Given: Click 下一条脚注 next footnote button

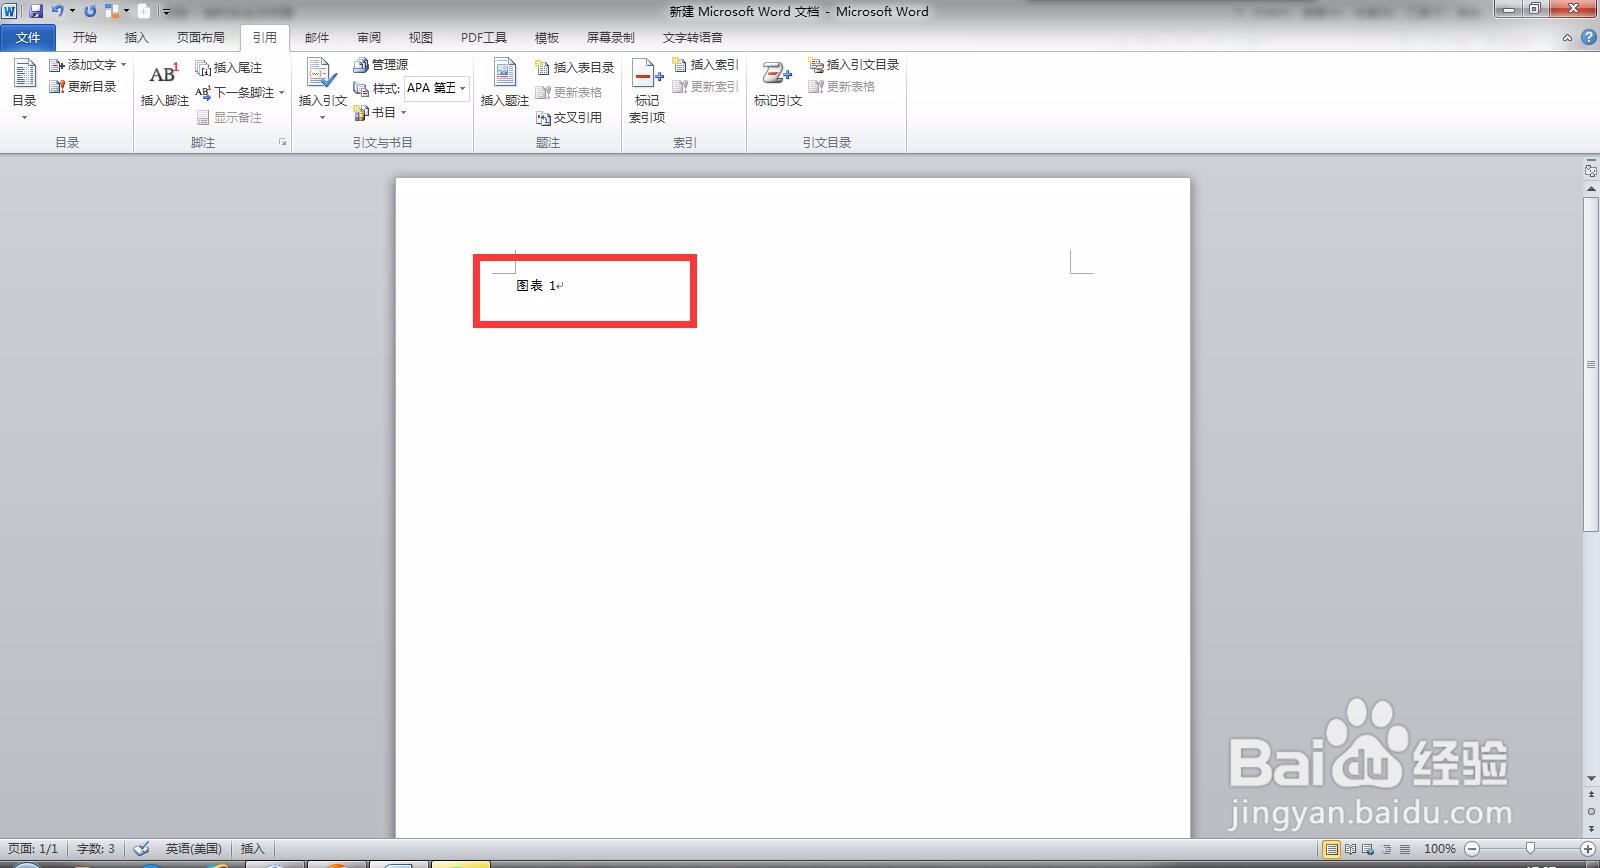Looking at the screenshot, I should [x=235, y=93].
